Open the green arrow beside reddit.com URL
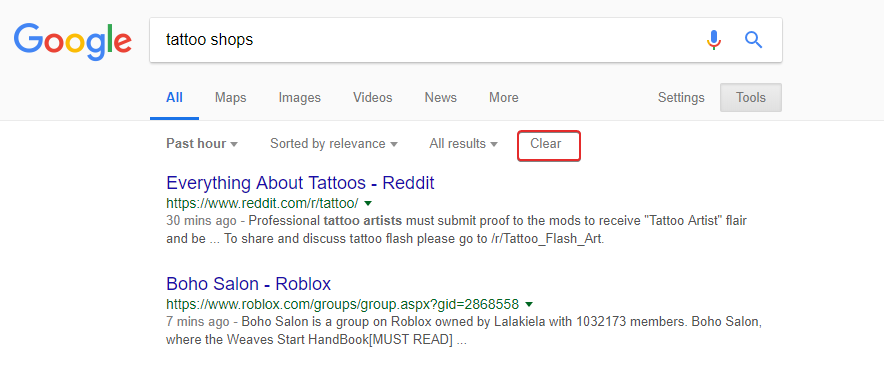 pyautogui.click(x=368, y=202)
